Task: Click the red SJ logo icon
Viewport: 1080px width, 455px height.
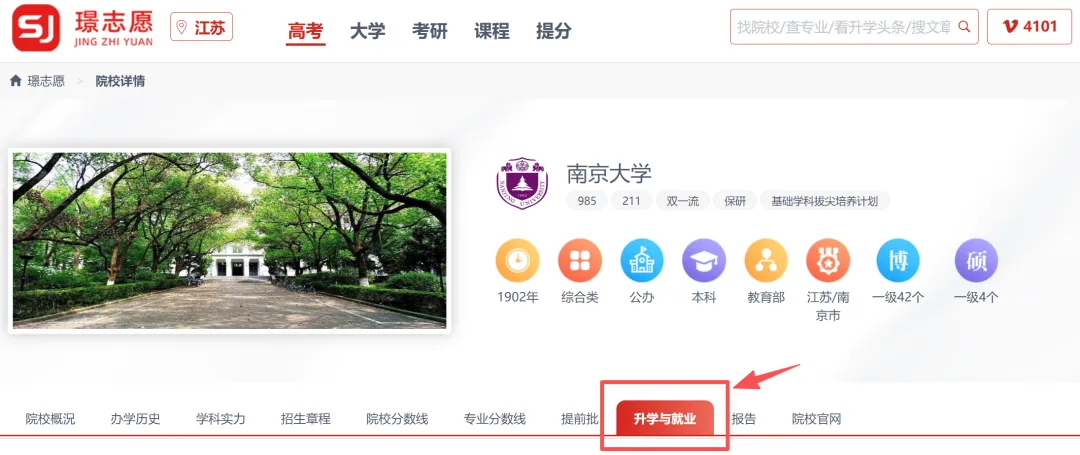Action: tap(36, 28)
